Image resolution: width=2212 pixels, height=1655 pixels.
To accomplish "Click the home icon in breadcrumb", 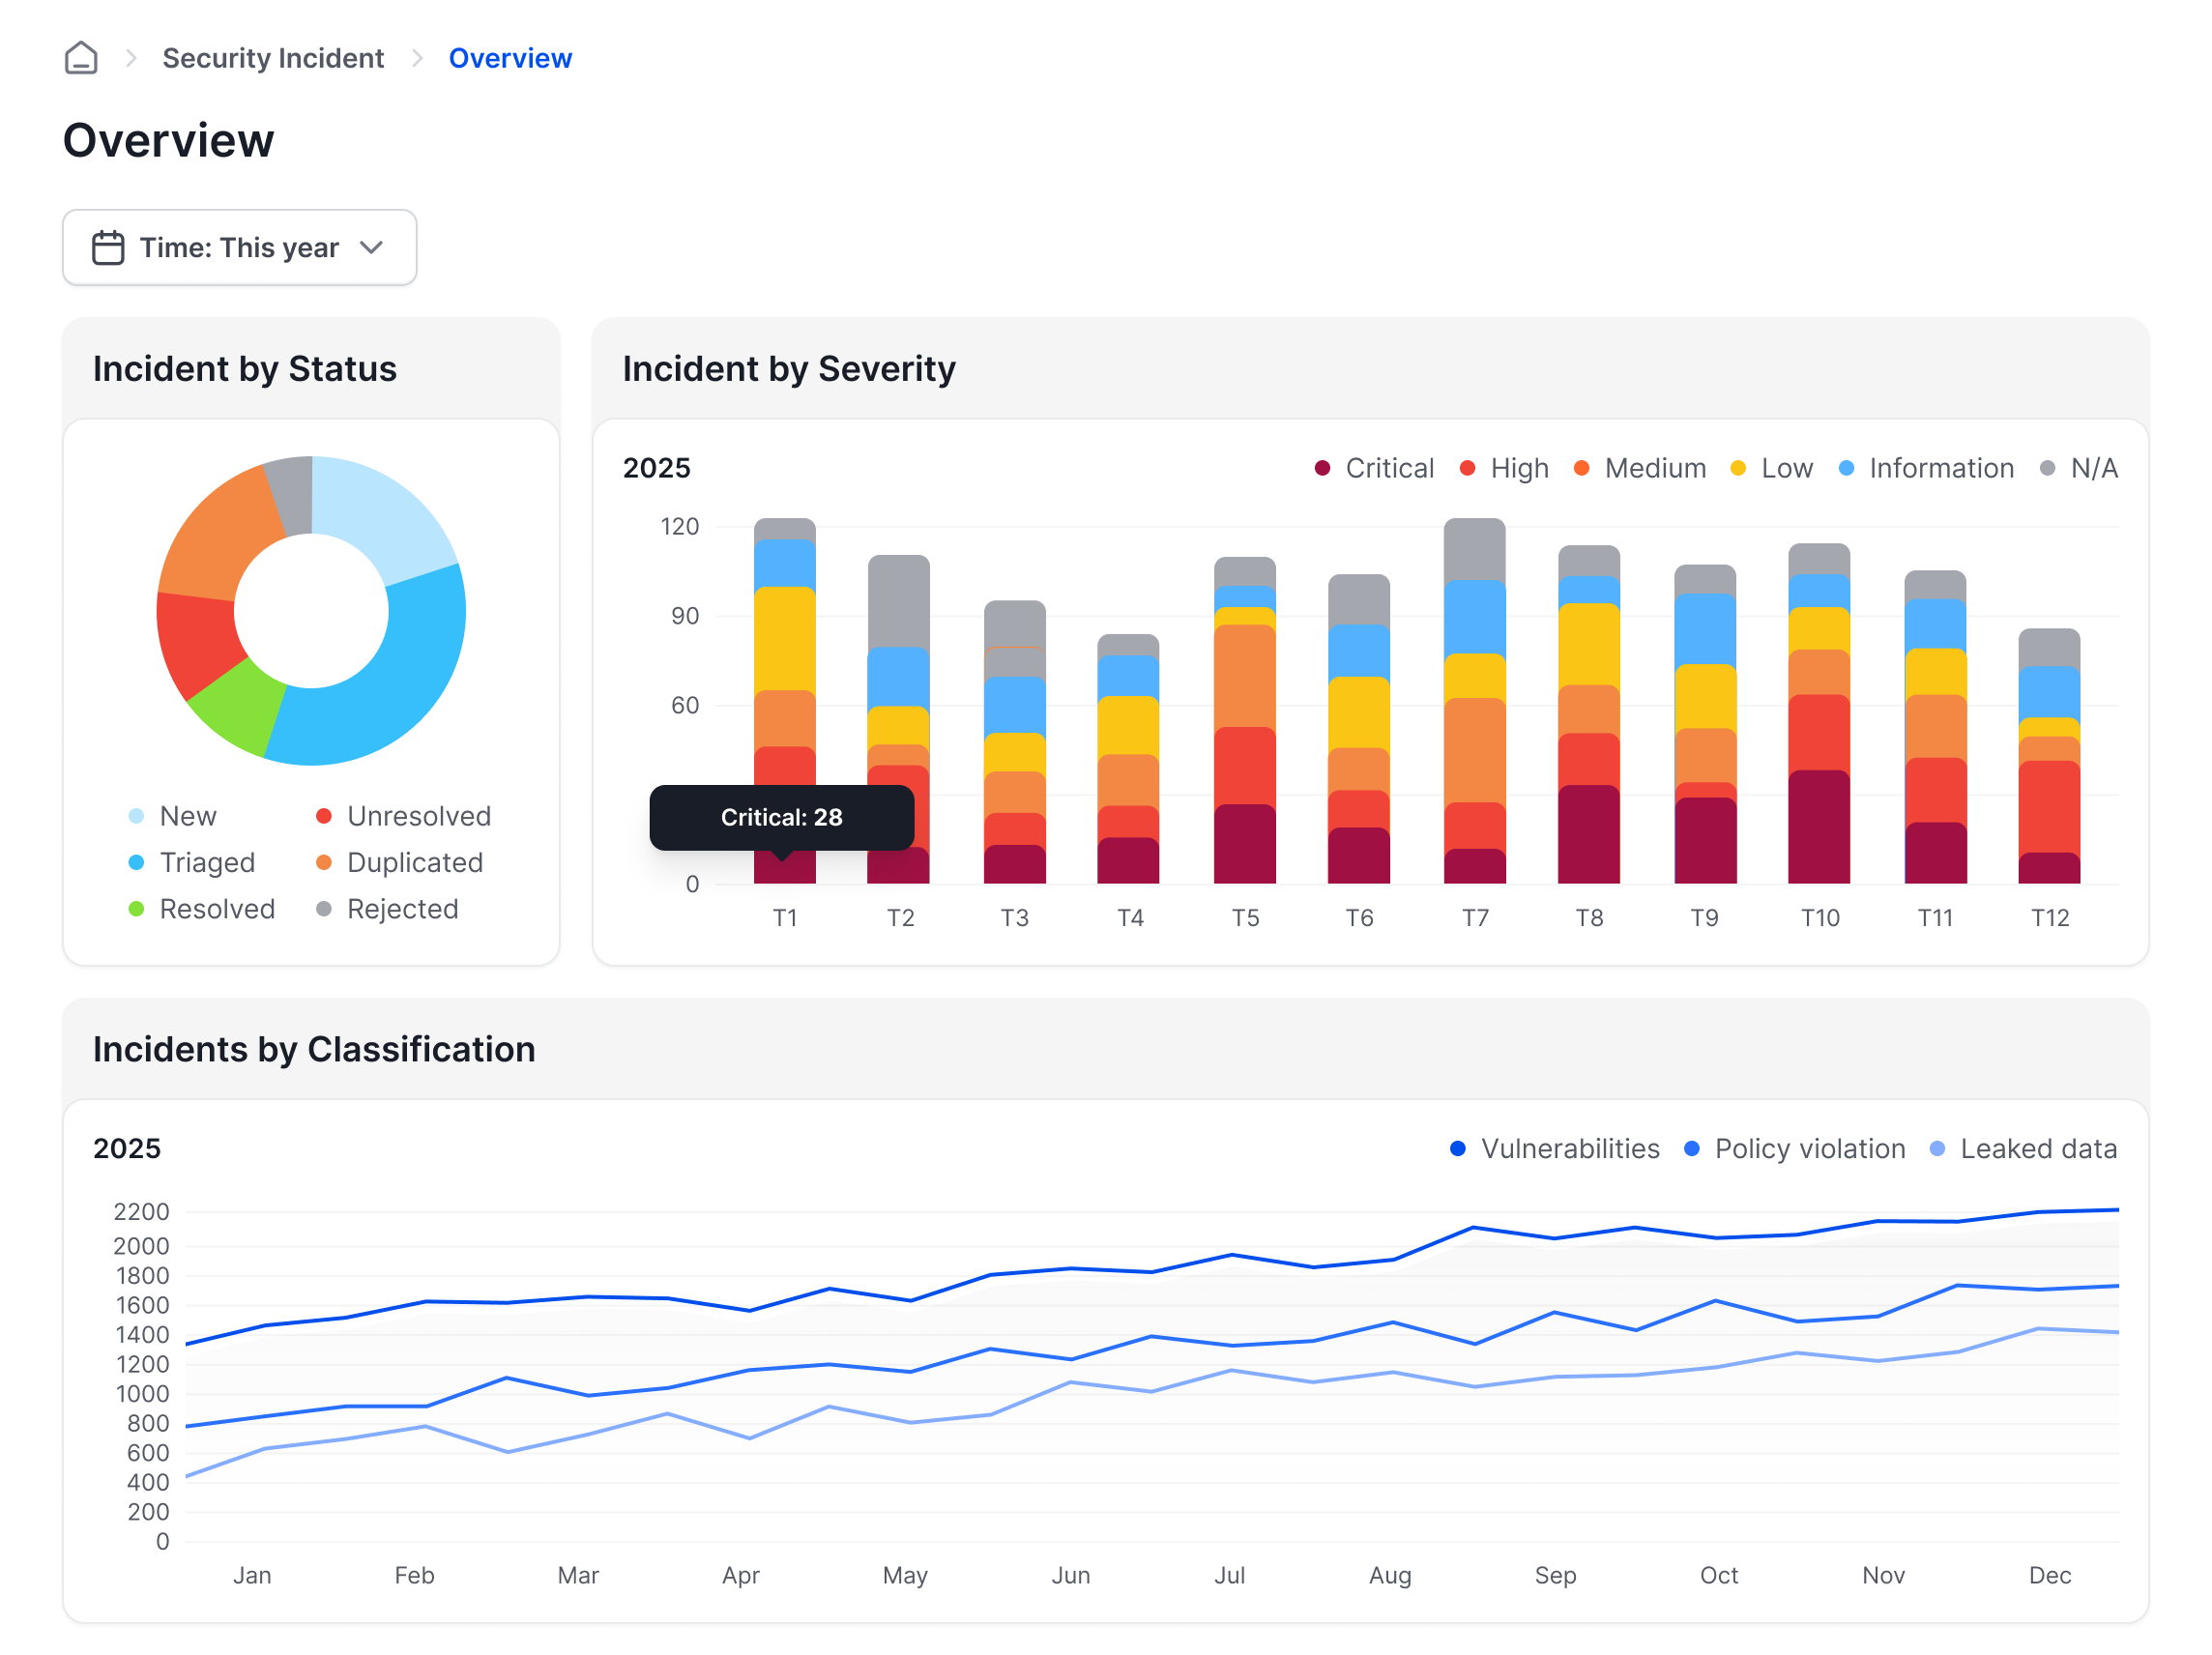I will pos(81,58).
